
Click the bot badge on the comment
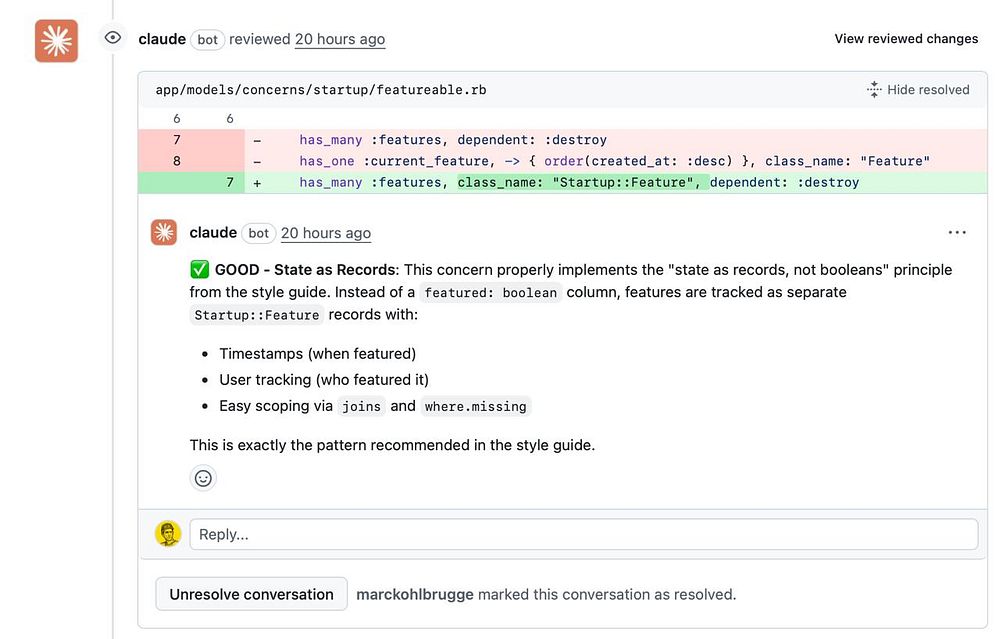(258, 233)
